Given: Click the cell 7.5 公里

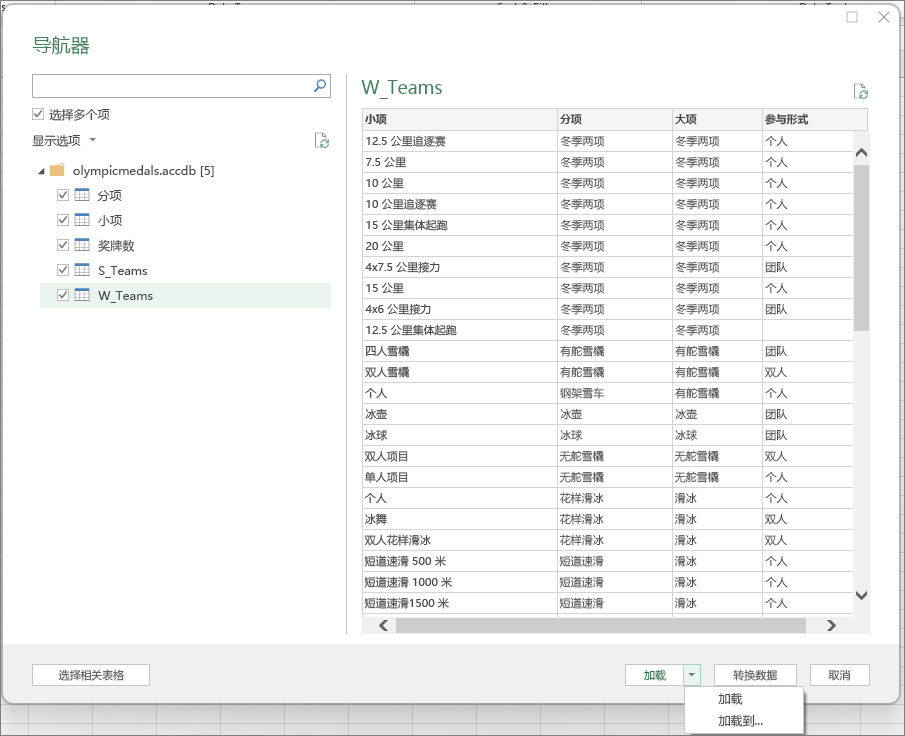Looking at the screenshot, I should (459, 162).
